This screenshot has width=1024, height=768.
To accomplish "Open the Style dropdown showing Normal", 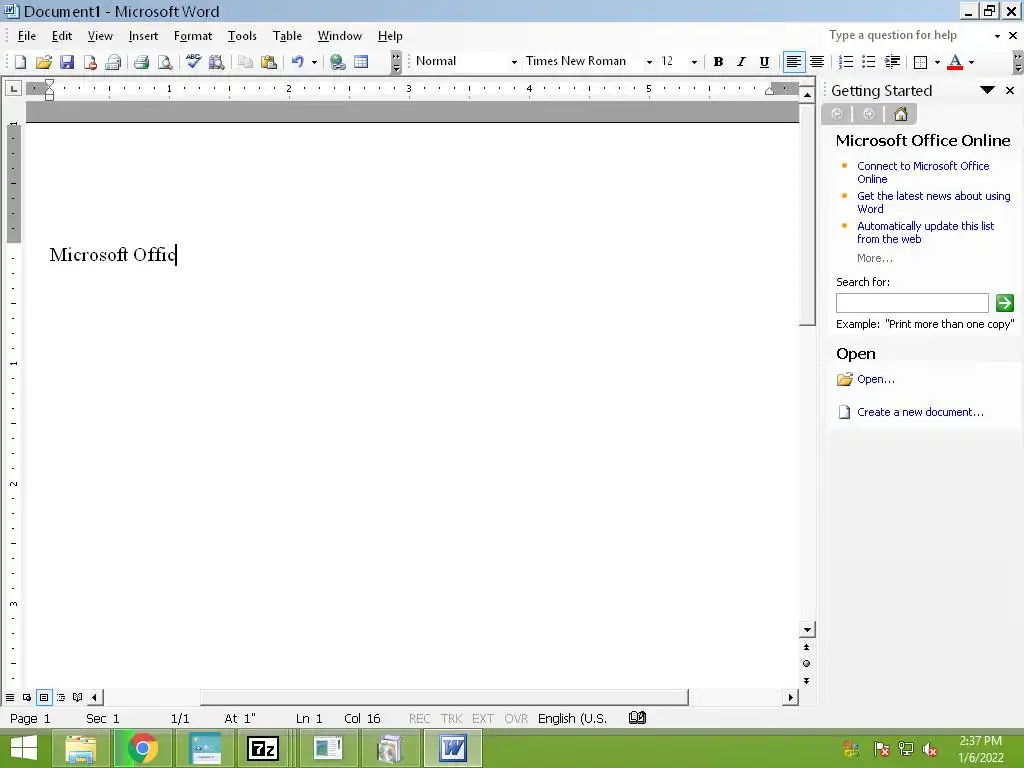I will (x=514, y=62).
